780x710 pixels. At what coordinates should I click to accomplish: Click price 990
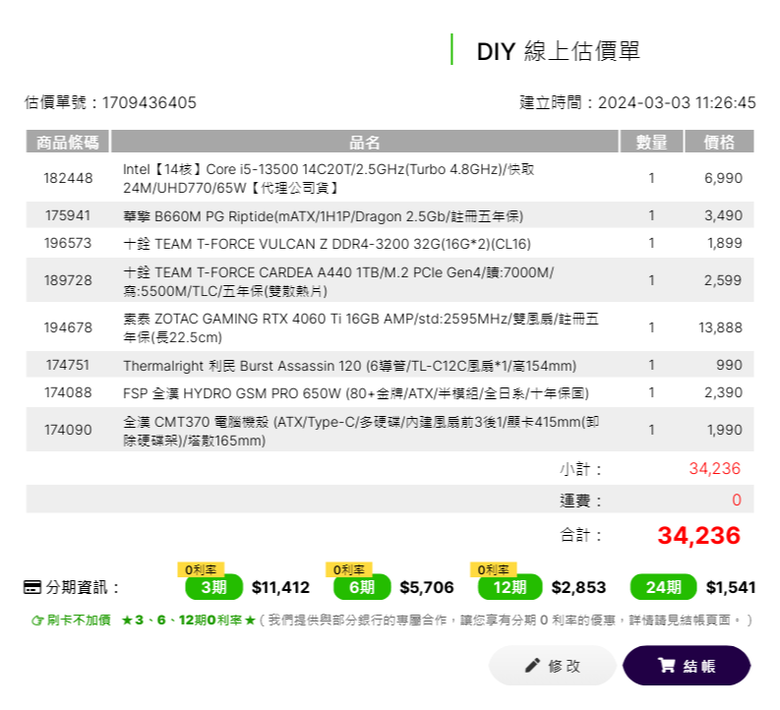pos(729,365)
